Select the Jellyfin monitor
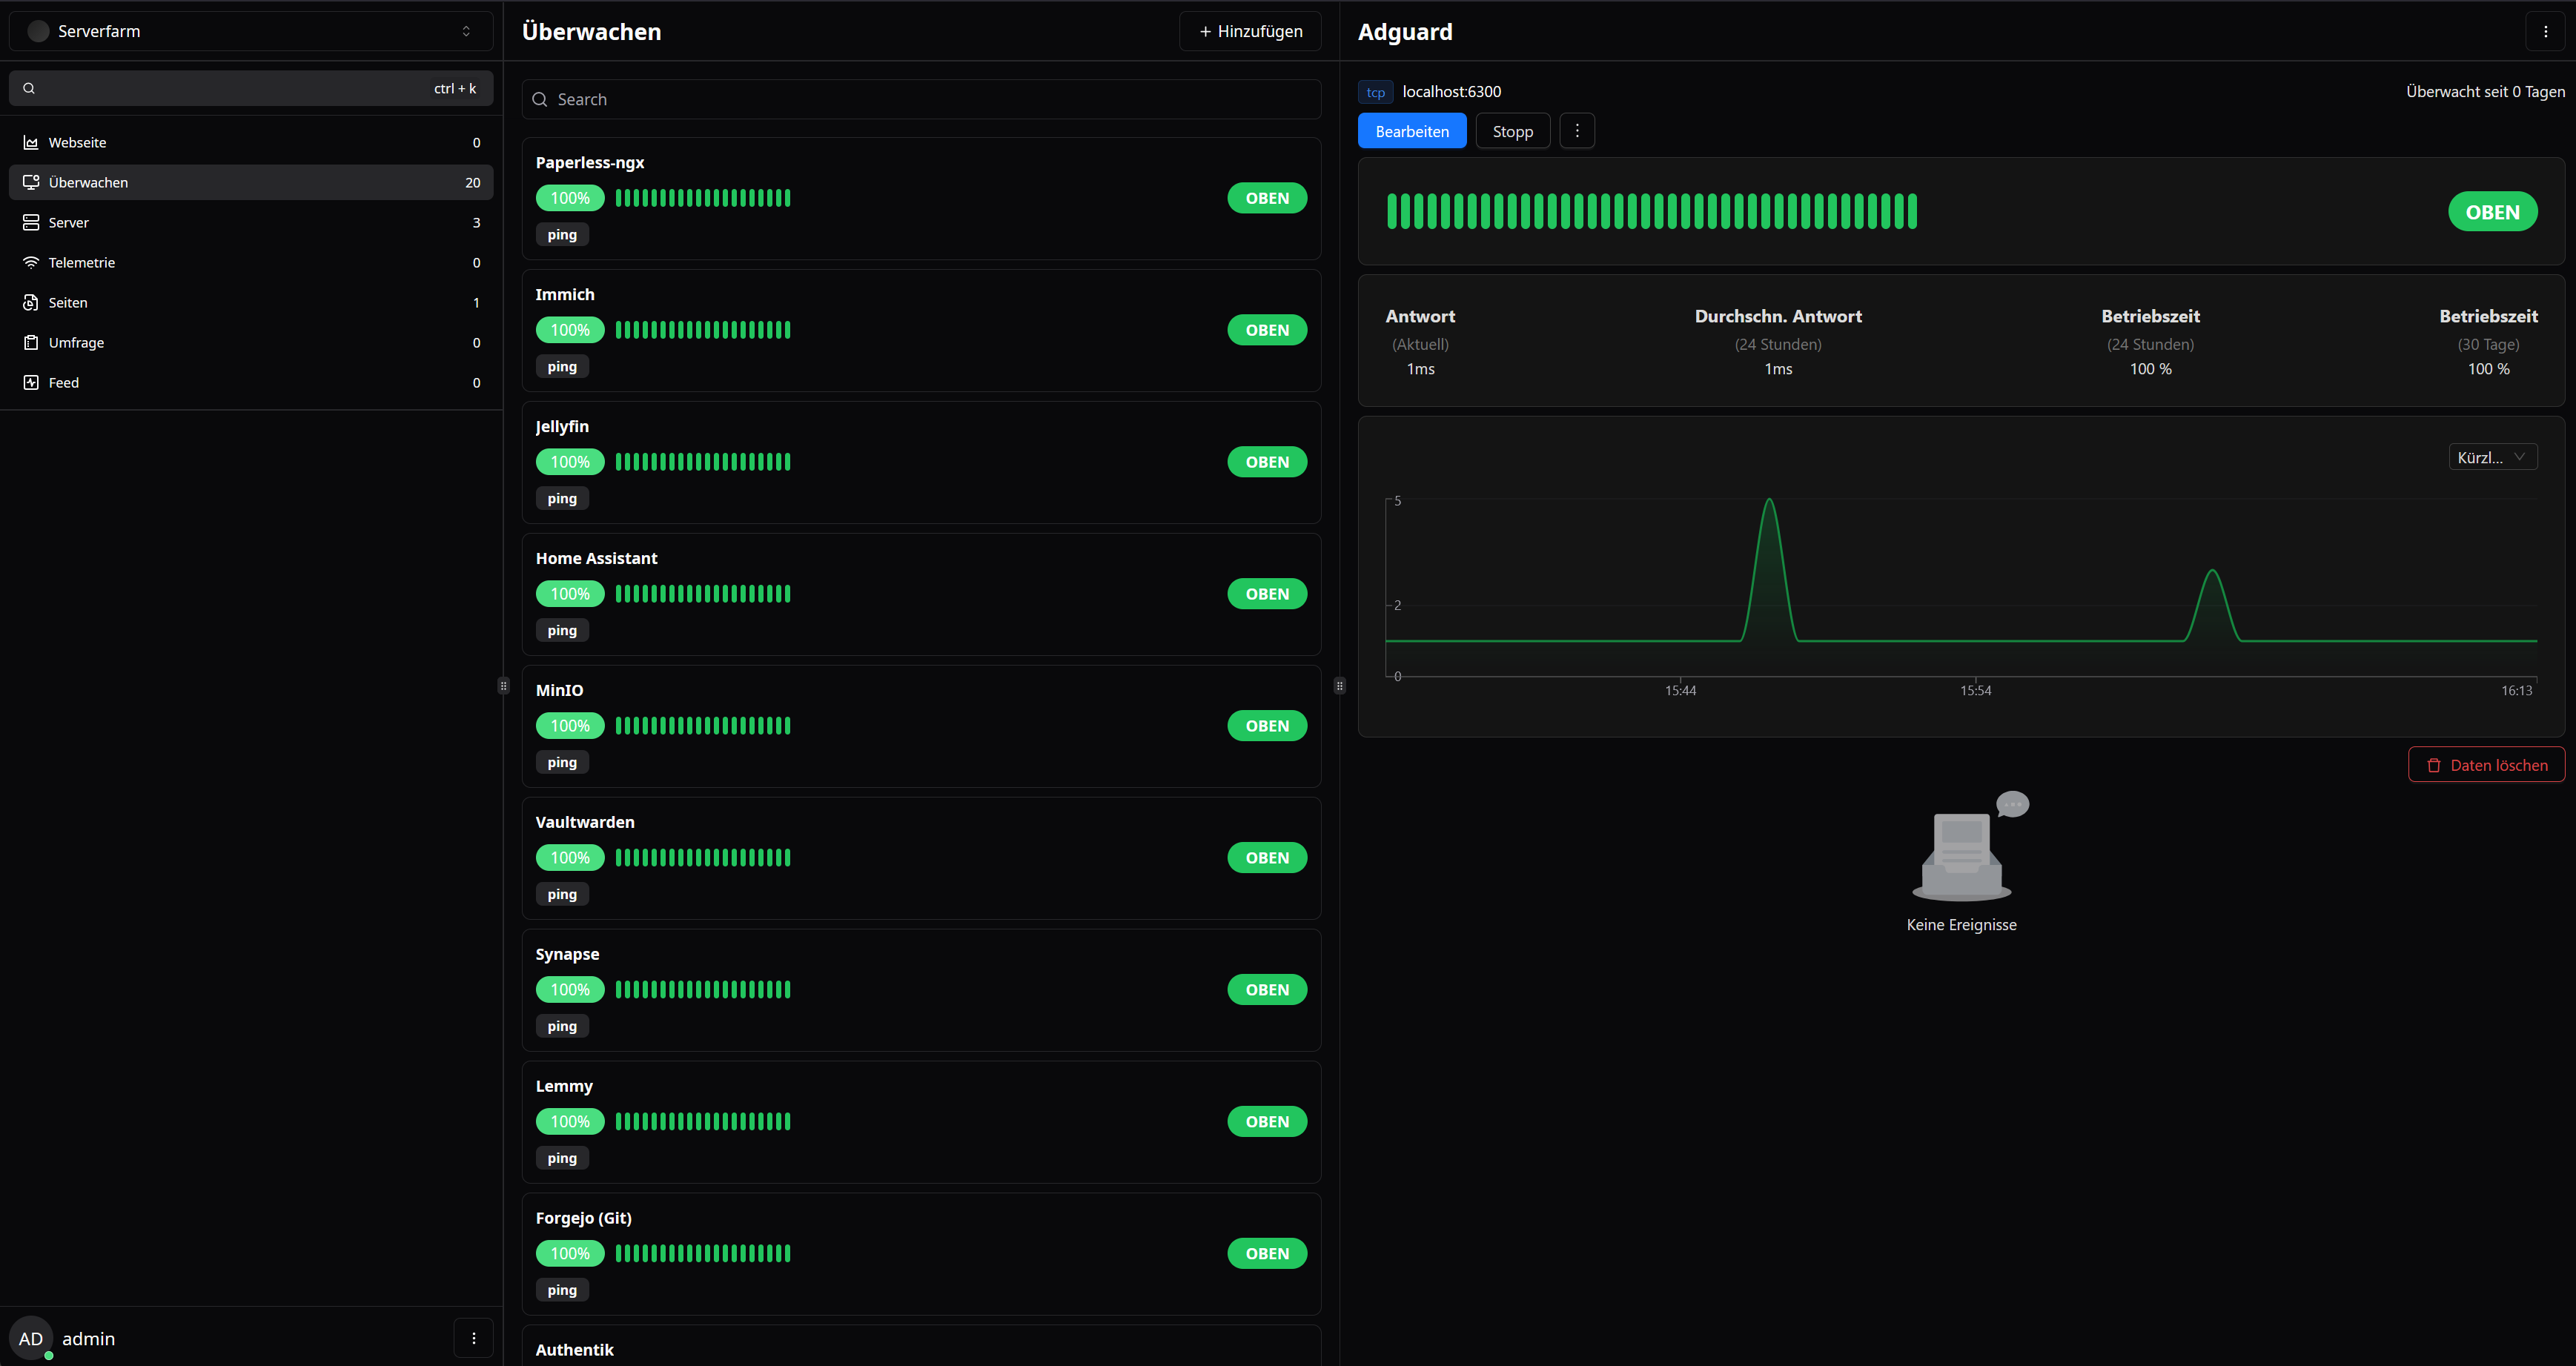2576x1366 pixels. click(921, 462)
